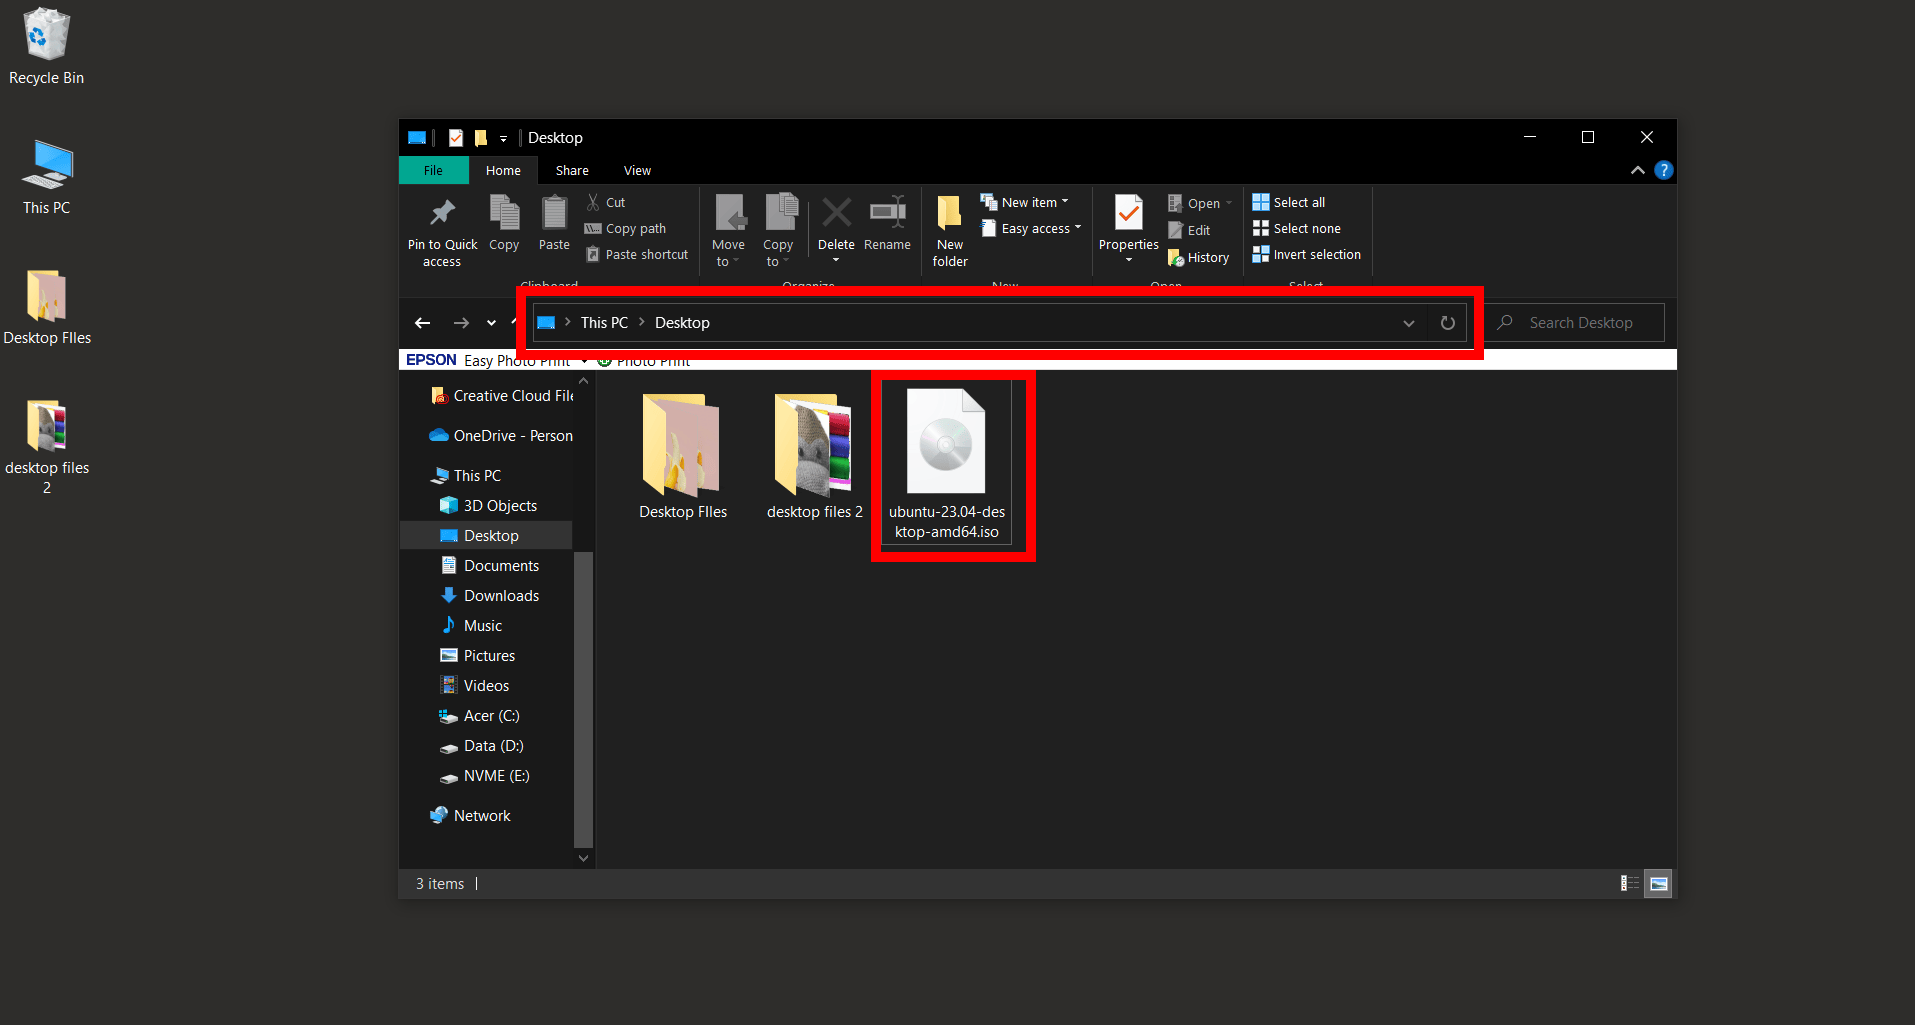Switch to large thumbnails view

(x=1658, y=883)
